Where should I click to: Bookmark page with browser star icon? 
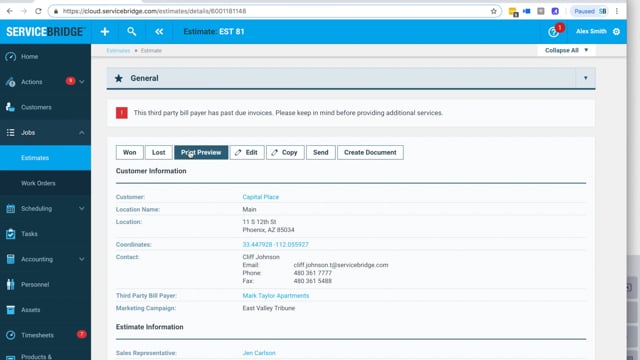click(493, 11)
